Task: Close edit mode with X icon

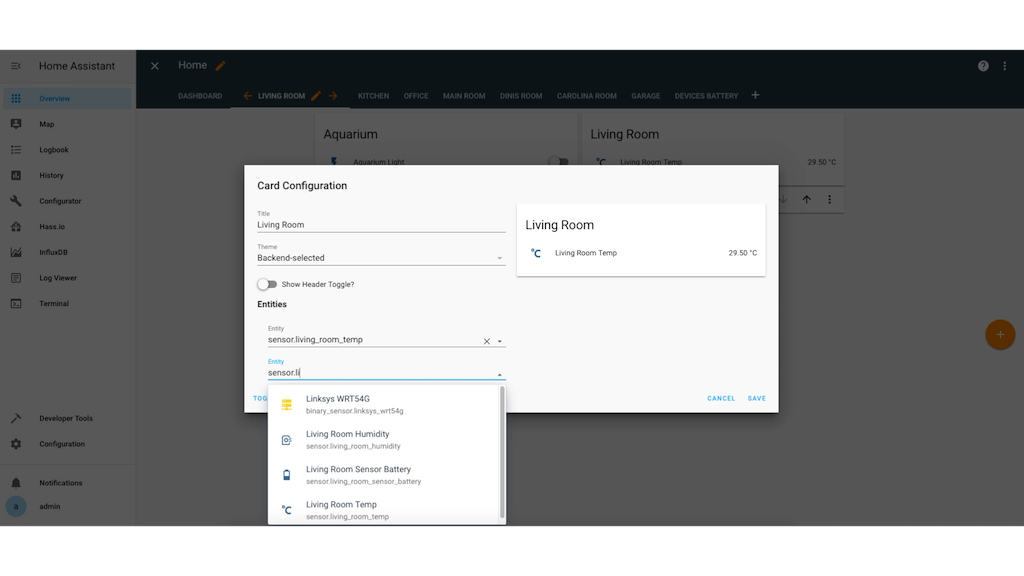Action: tap(155, 66)
